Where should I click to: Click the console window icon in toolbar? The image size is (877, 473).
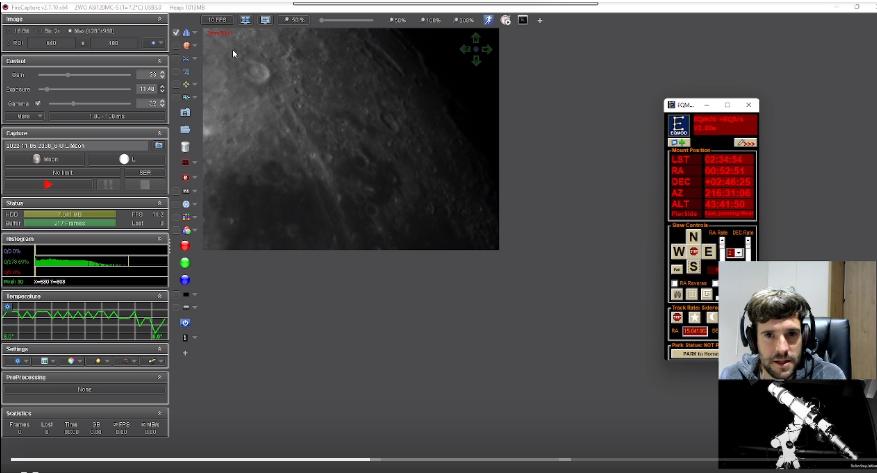(523, 20)
